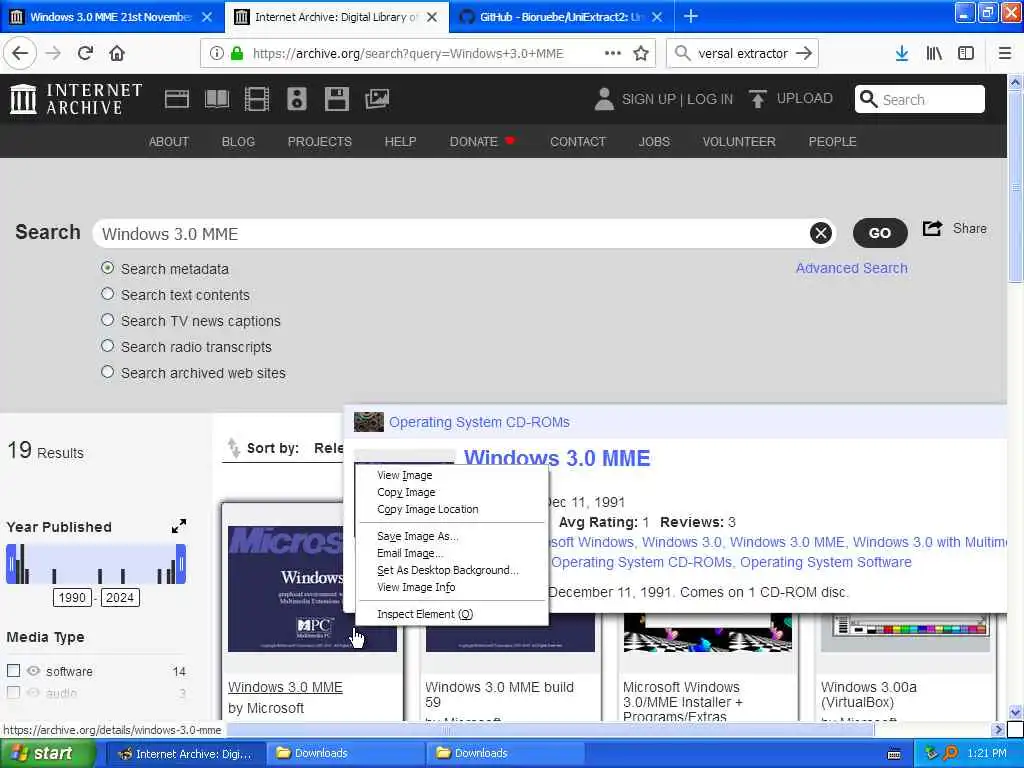1024x768 pixels.
Task: Click the upload arrow icon
Action: pyautogui.click(x=758, y=99)
